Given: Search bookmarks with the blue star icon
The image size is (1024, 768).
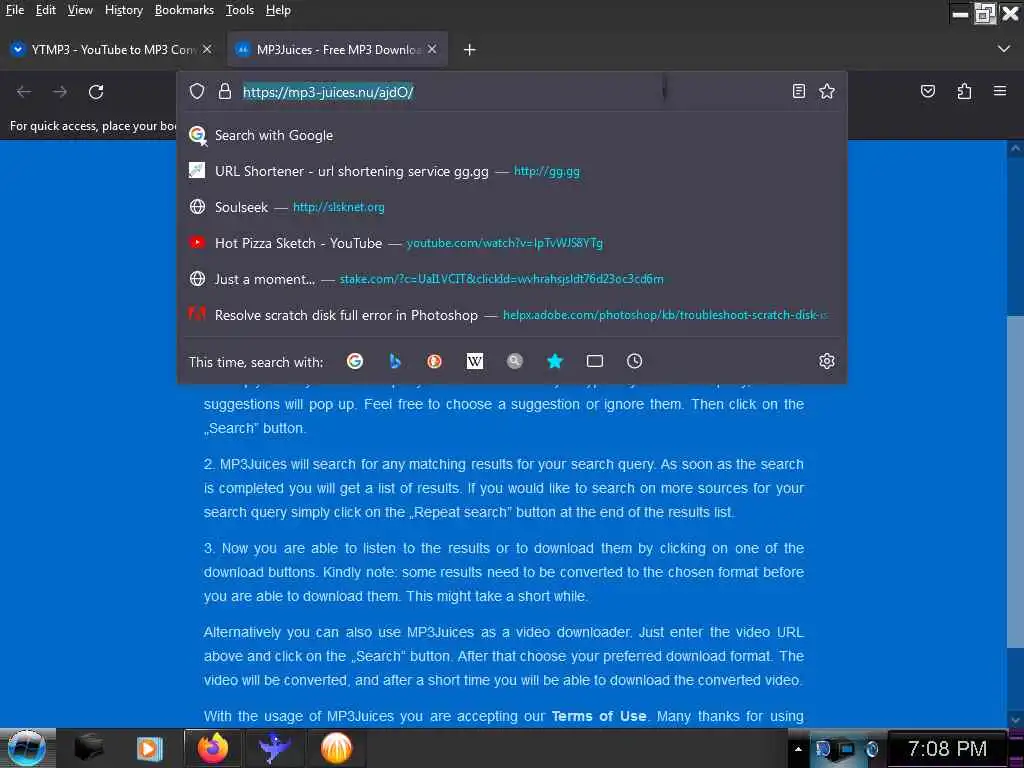Looking at the screenshot, I should coord(555,361).
